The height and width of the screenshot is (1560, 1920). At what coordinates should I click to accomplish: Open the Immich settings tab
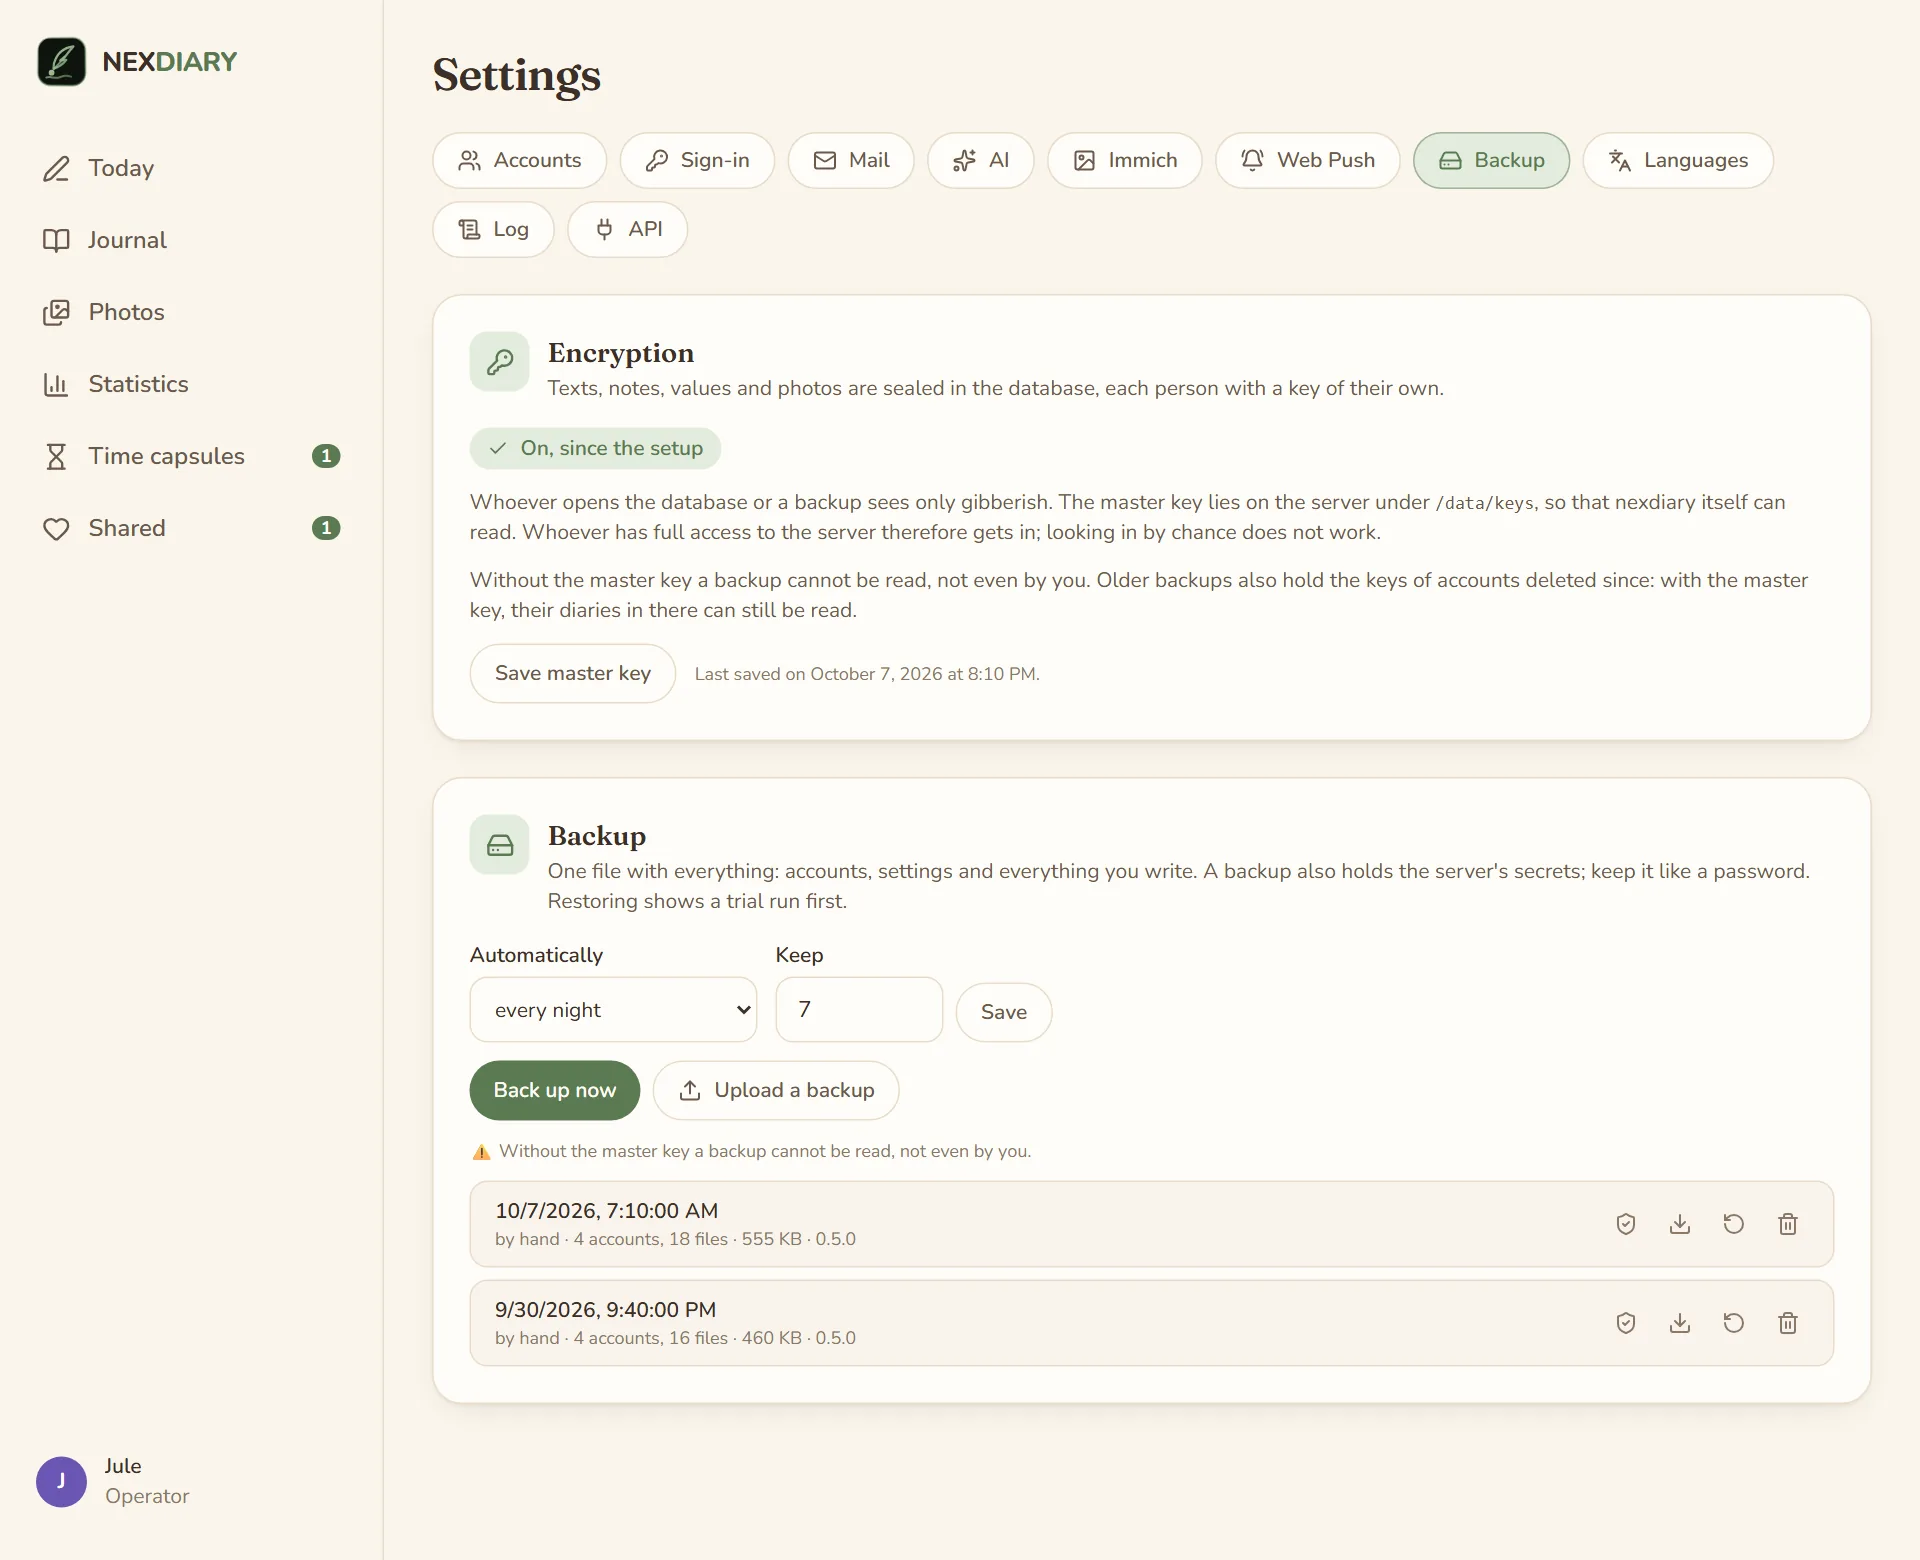pos(1124,160)
